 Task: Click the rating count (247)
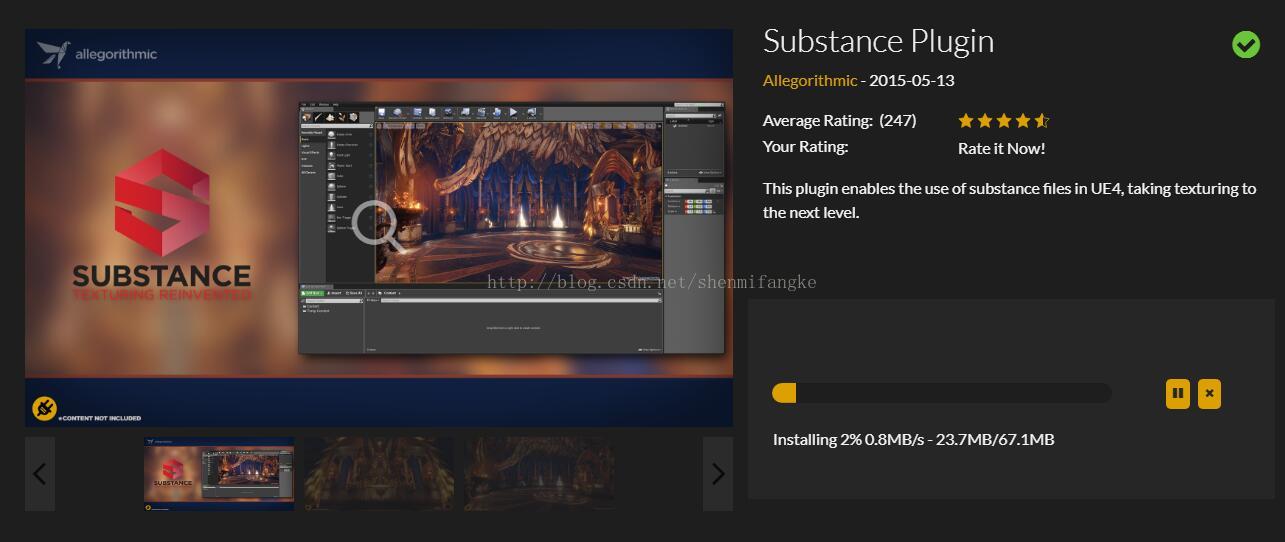pos(897,120)
